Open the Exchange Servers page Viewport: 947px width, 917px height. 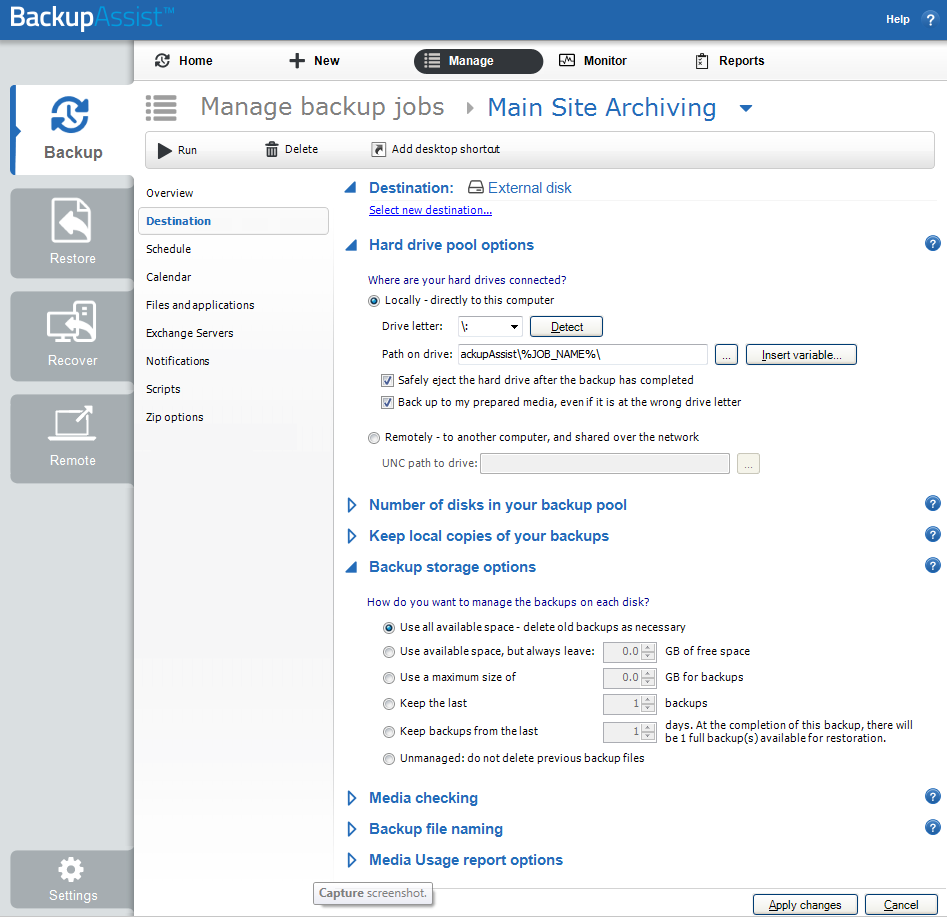pos(190,333)
